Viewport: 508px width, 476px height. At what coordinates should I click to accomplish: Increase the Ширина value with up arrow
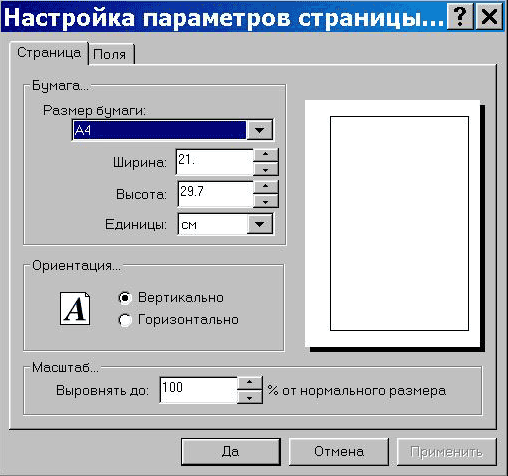click(265, 154)
